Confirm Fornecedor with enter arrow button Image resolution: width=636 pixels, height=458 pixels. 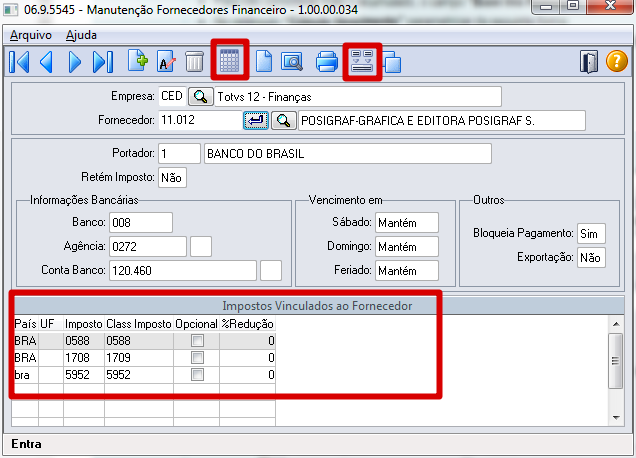point(256,120)
